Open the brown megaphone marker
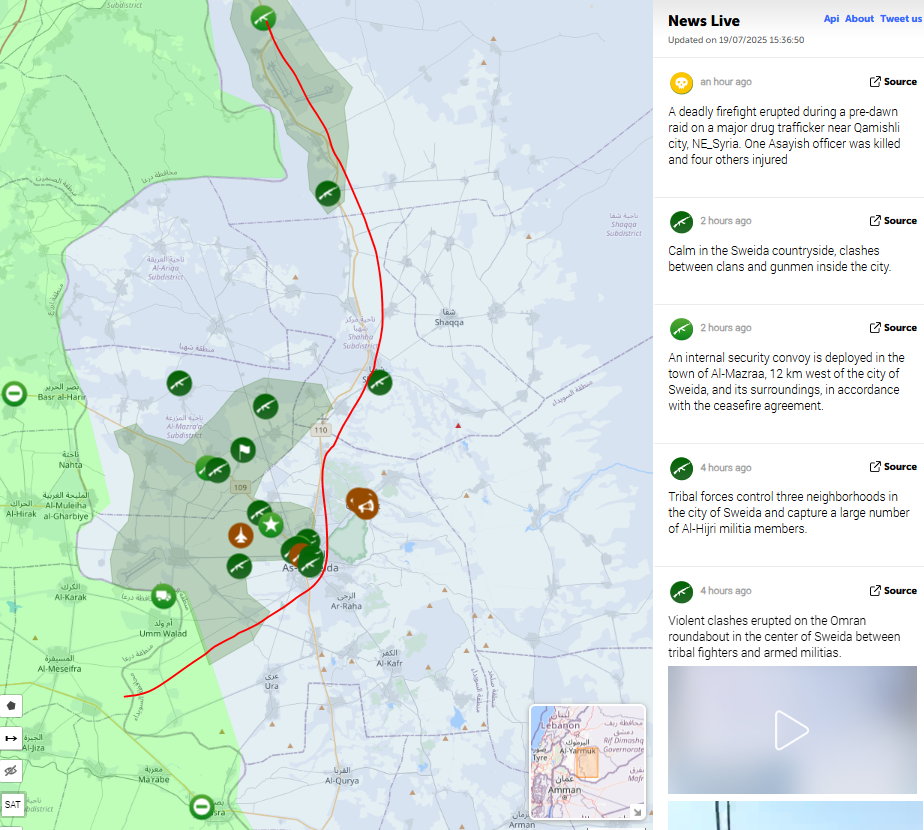The height and width of the screenshot is (830, 924). pyautogui.click(x=363, y=504)
